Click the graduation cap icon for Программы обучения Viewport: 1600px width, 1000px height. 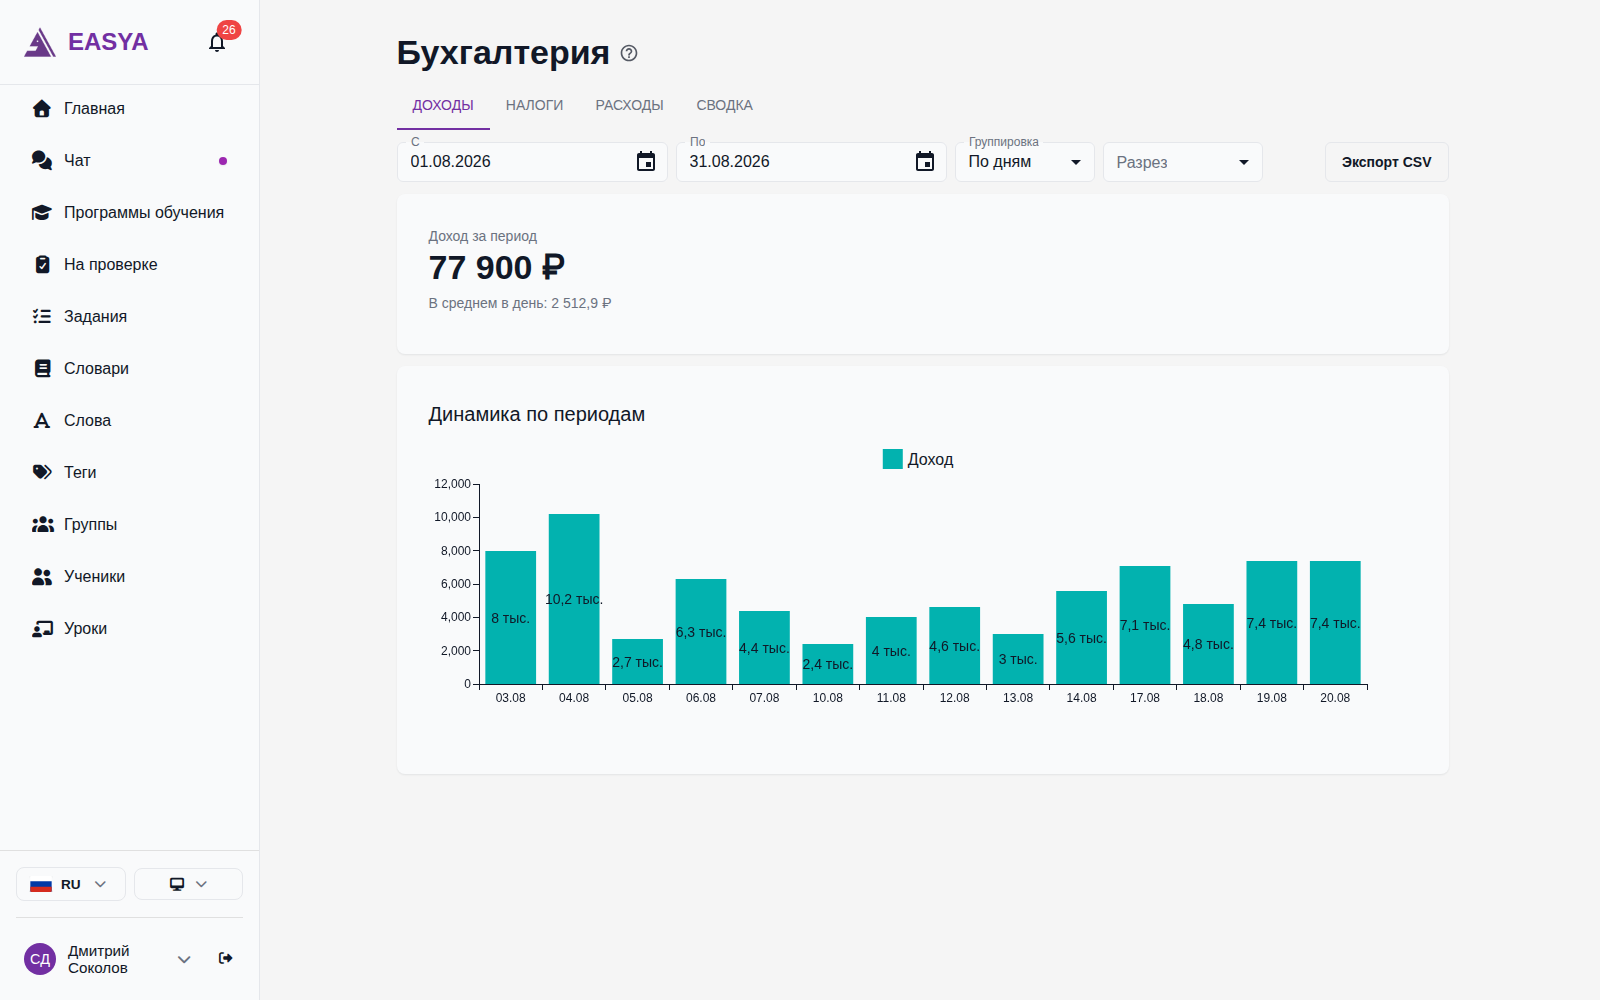(x=42, y=212)
